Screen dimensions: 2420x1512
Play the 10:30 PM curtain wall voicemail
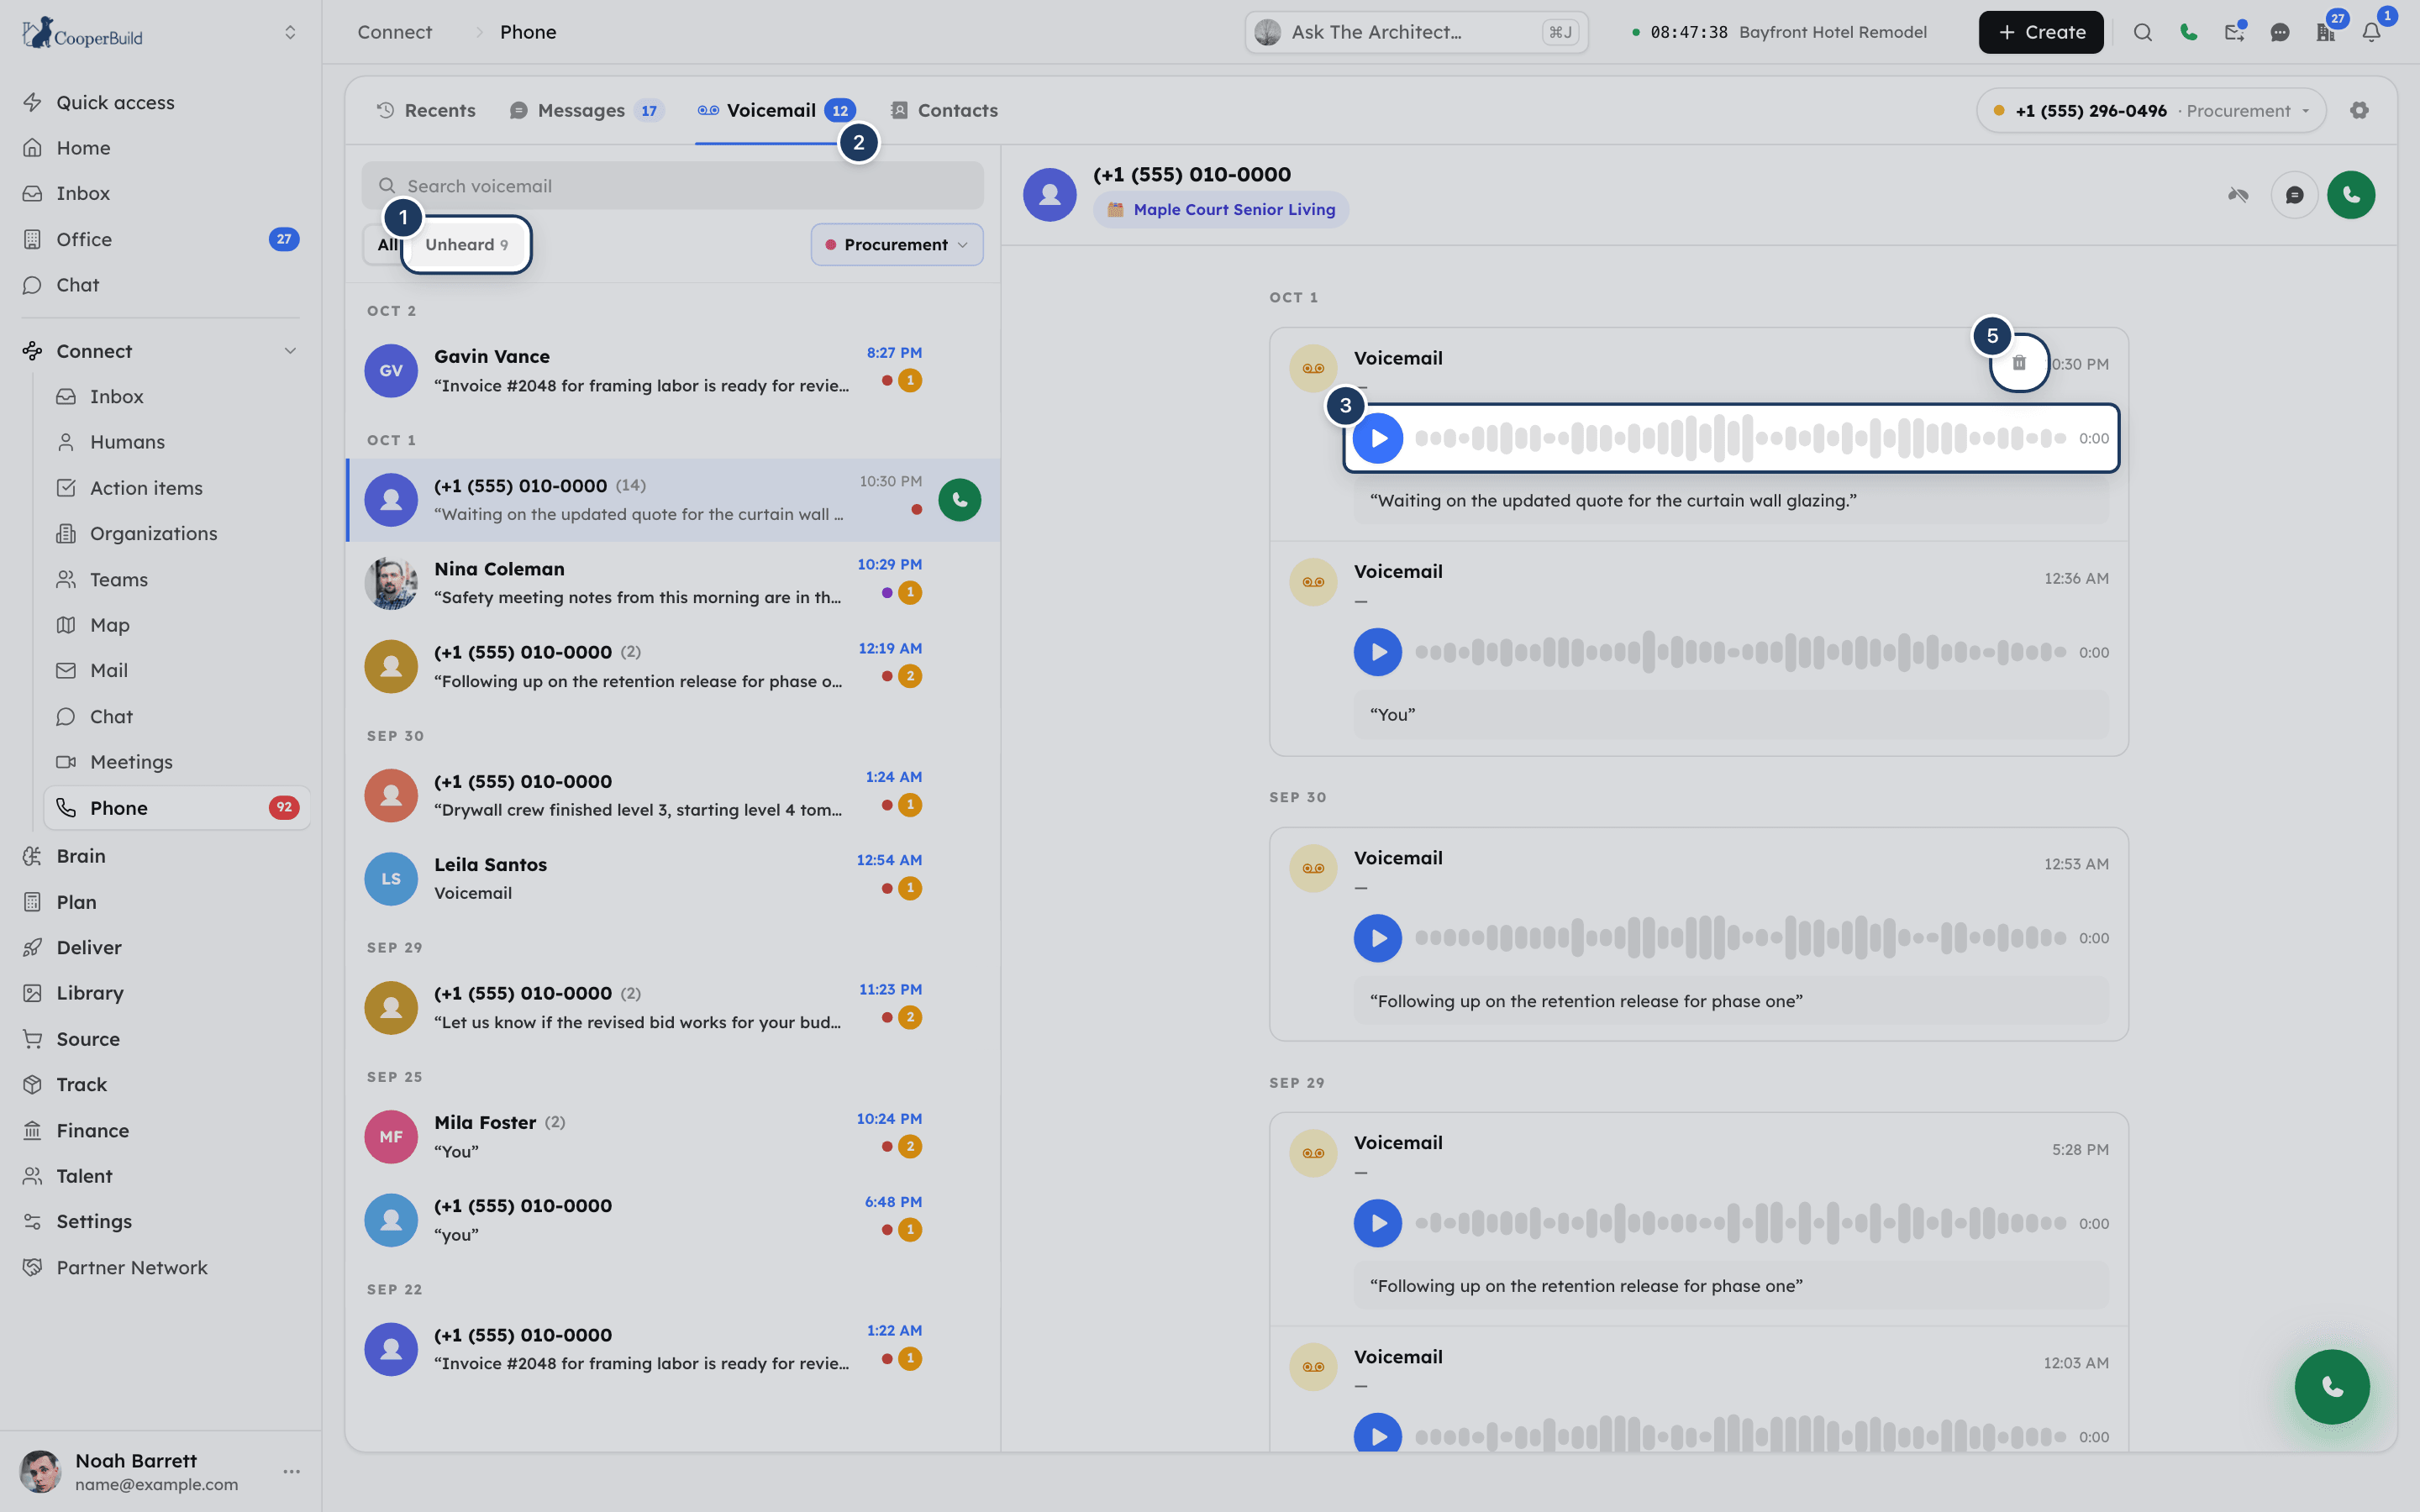[1378, 438]
